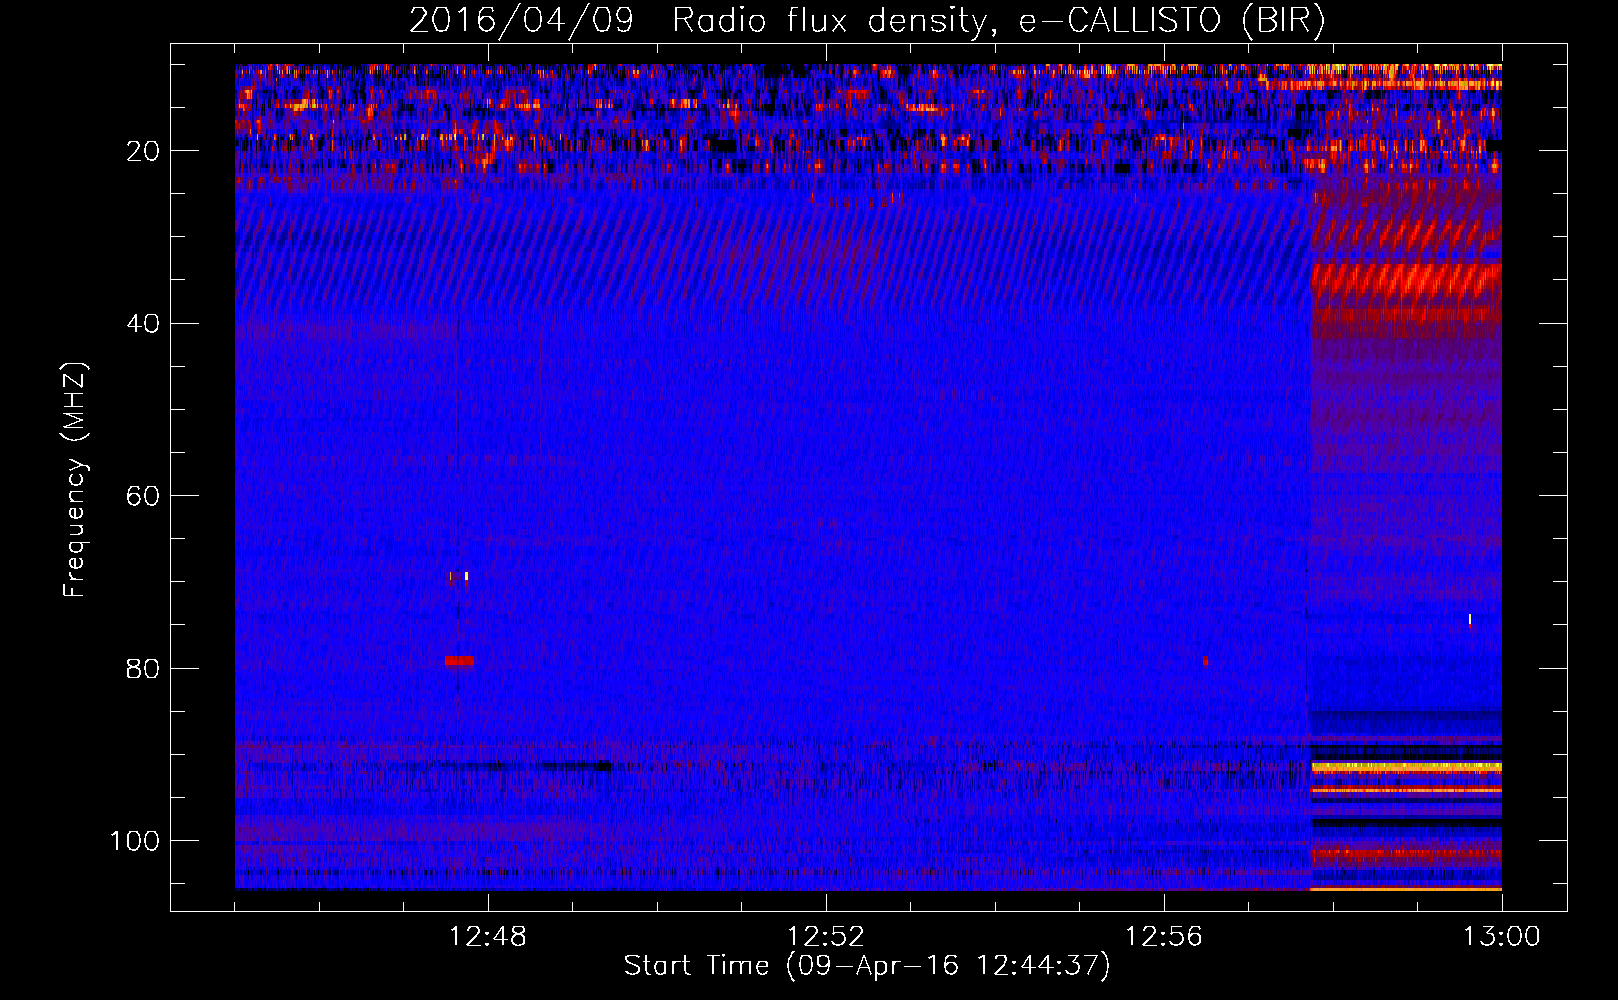1618x1000 pixels.
Task: Click the 80 frequency tick label
Action: pos(144,668)
